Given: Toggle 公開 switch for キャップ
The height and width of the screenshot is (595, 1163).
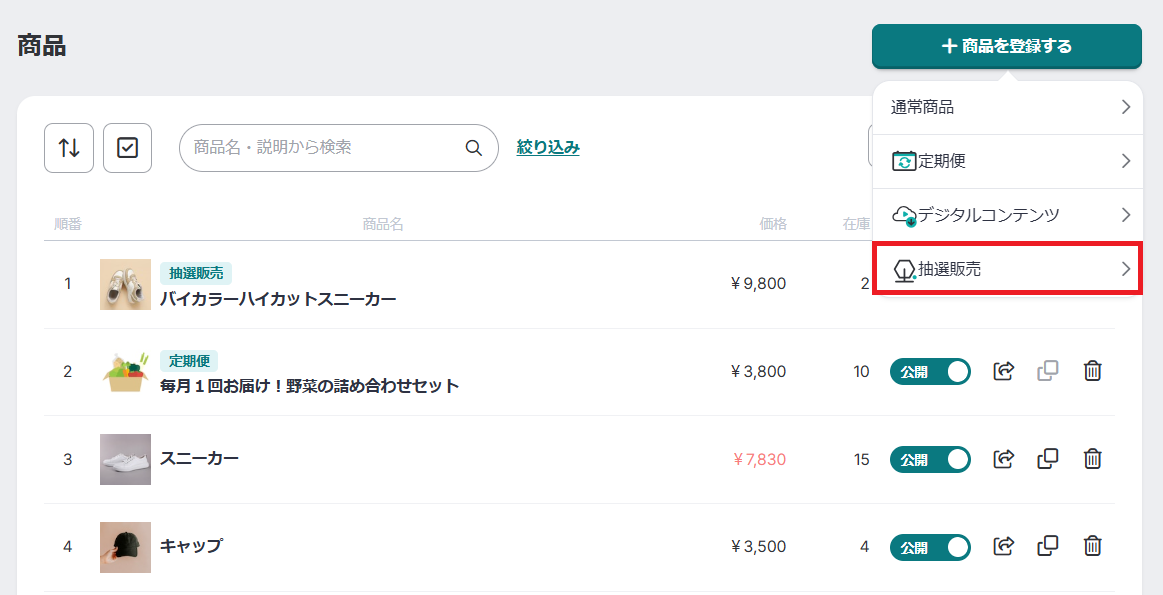Looking at the screenshot, I should click(x=930, y=548).
